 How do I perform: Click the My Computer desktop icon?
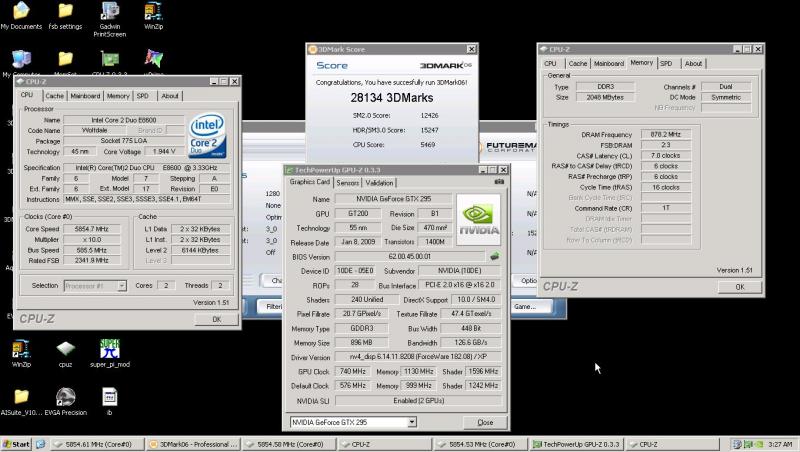click(x=21, y=59)
